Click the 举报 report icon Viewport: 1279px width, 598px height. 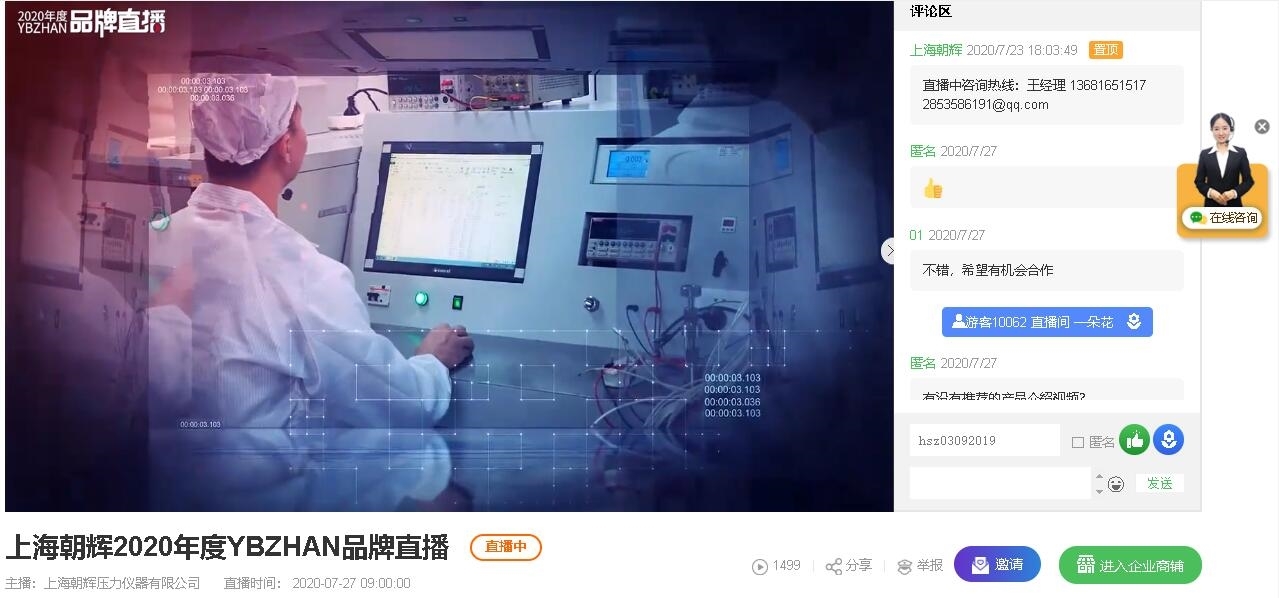[x=905, y=567]
